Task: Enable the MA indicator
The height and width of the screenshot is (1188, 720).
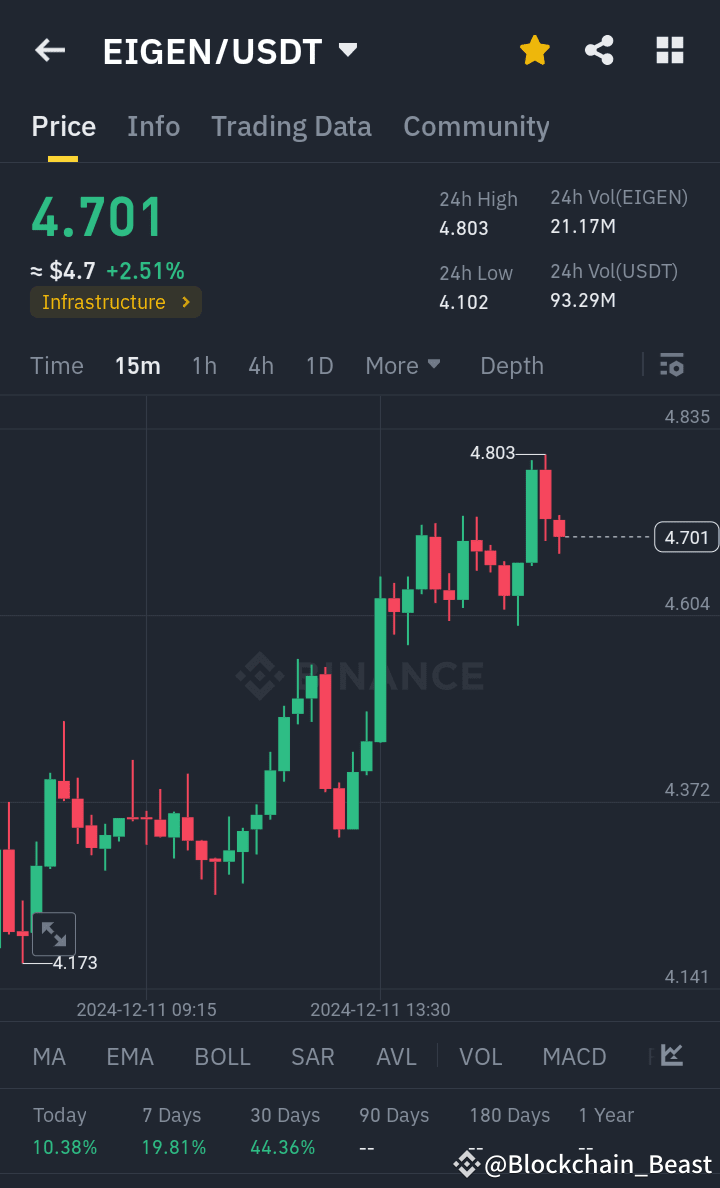Action: (x=48, y=1056)
